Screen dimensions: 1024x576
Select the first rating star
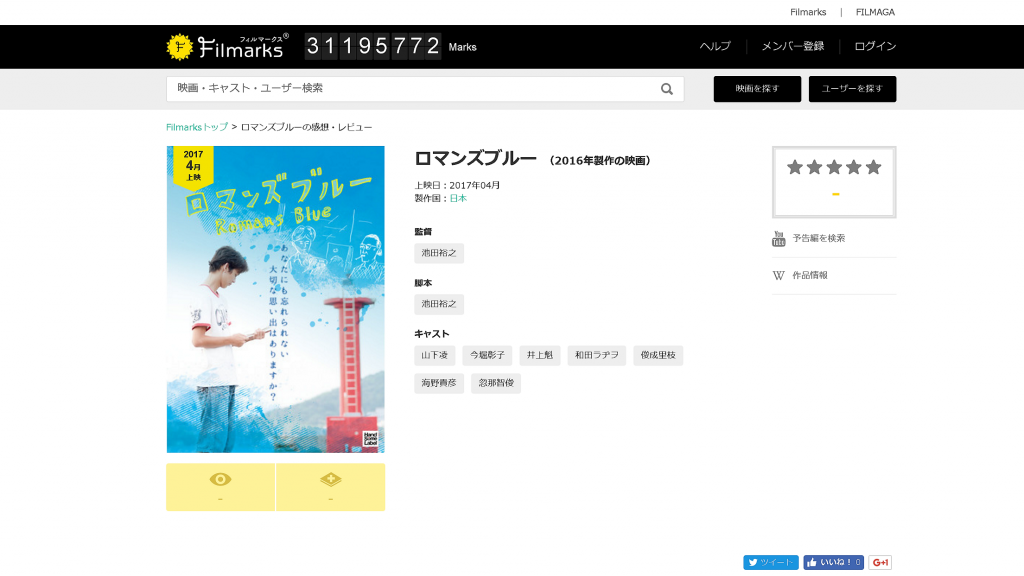pyautogui.click(x=795, y=167)
